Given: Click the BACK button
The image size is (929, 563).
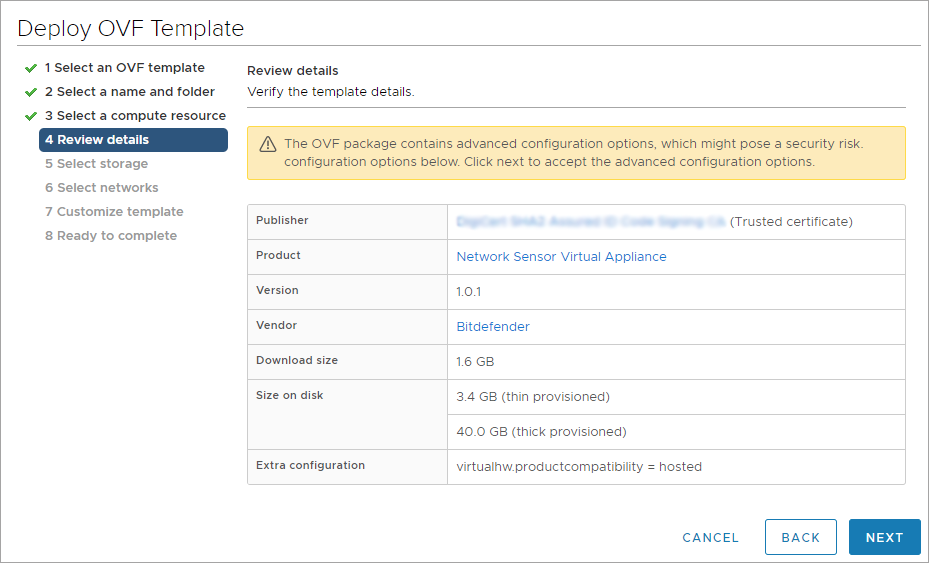Looking at the screenshot, I should click(800, 538).
